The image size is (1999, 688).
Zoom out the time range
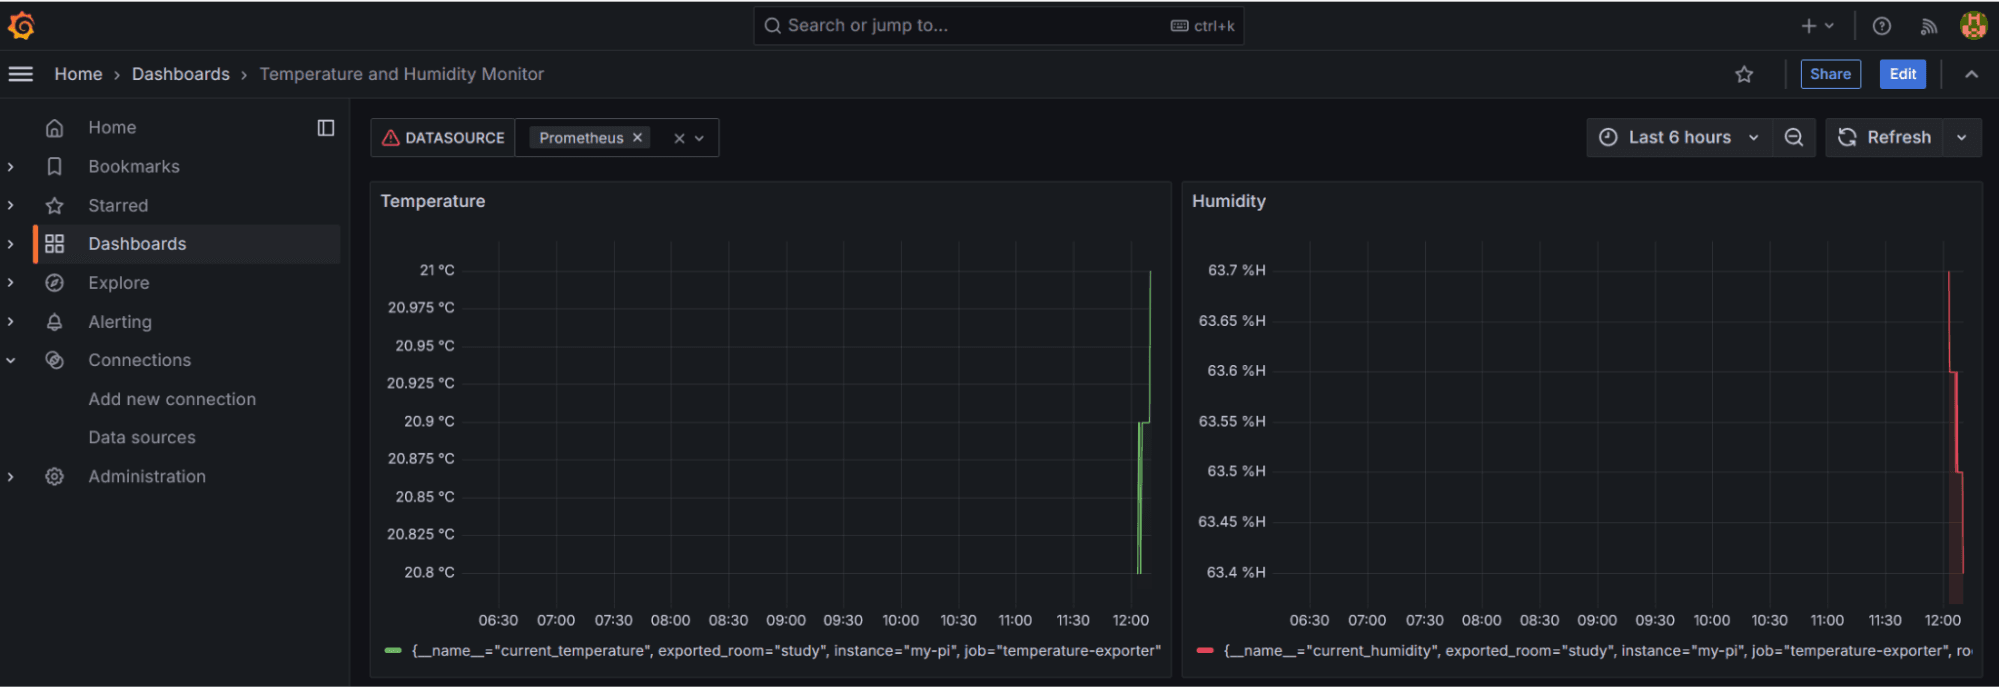tap(1794, 137)
